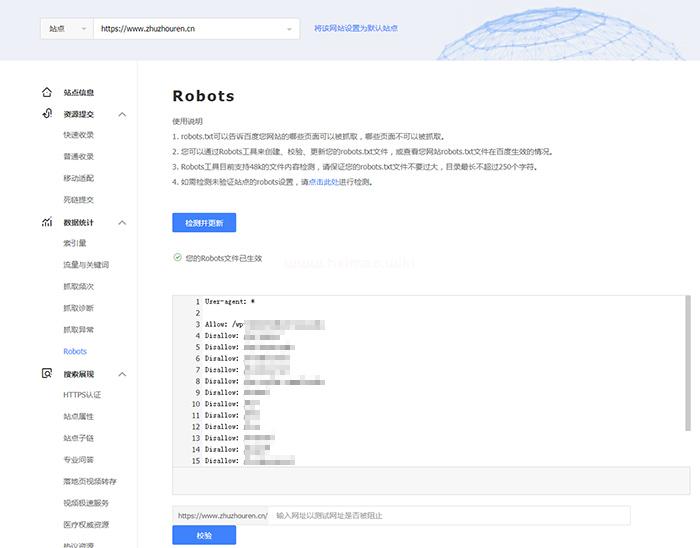Go to HTTPS认证 in the sidebar

click(82, 395)
